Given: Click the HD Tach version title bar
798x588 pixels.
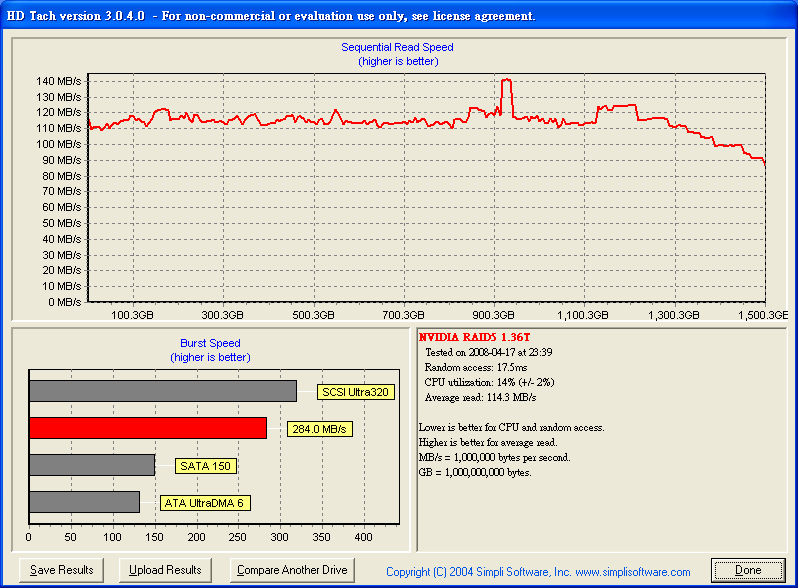Looking at the screenshot, I should (272, 15).
